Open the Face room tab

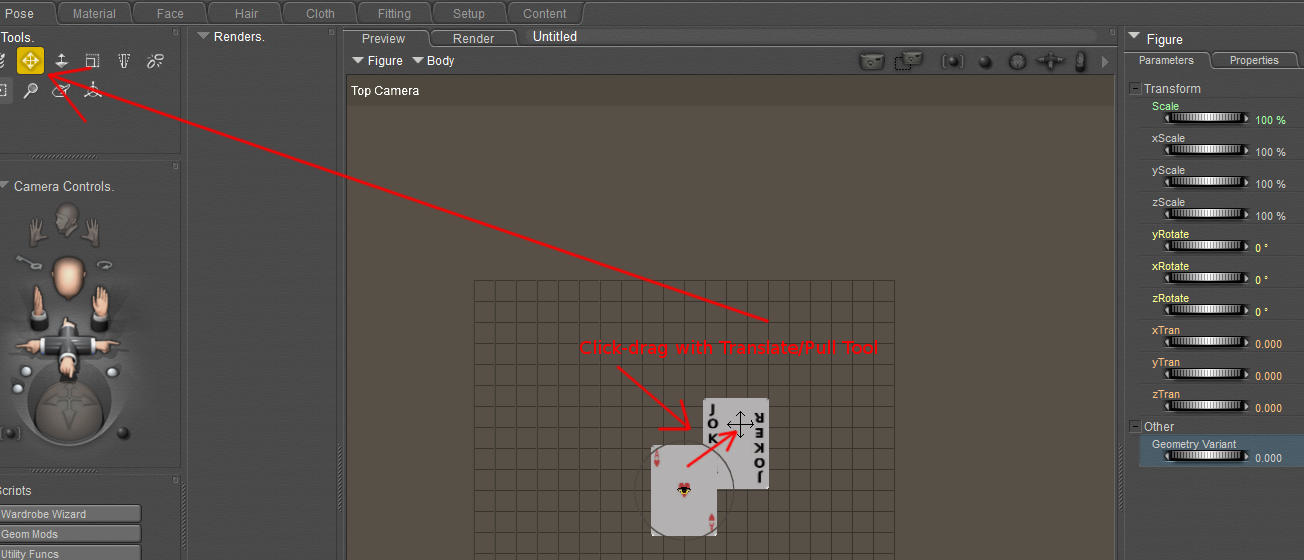pyautogui.click(x=170, y=14)
